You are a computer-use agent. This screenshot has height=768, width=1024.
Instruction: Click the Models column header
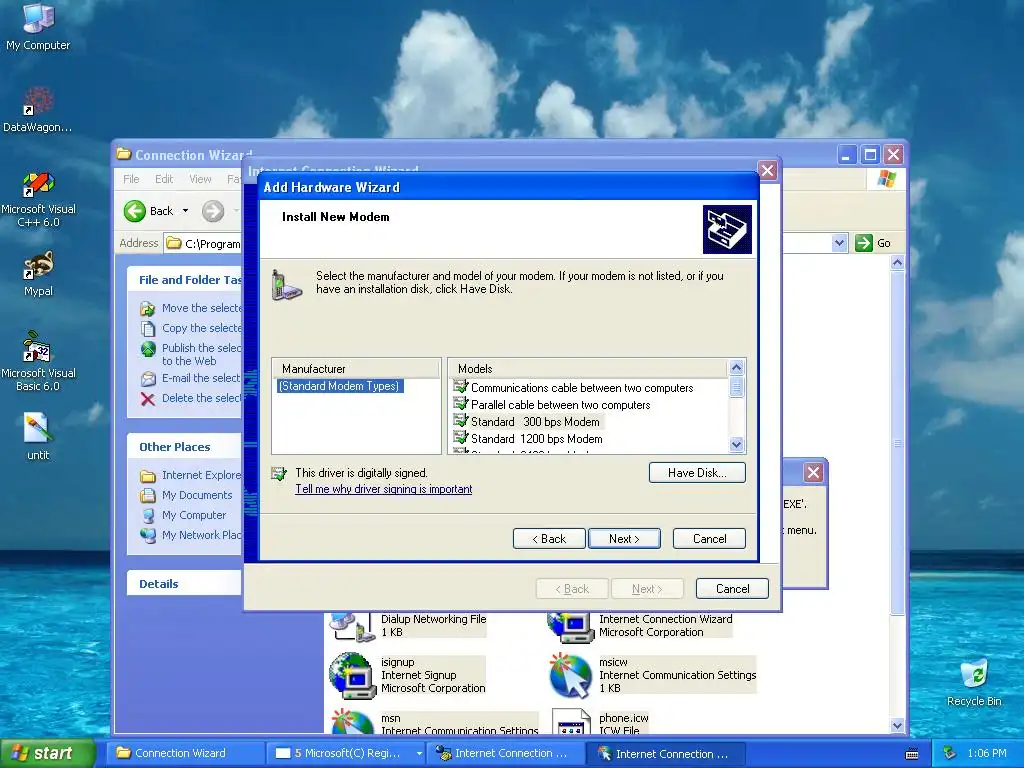click(x=588, y=368)
